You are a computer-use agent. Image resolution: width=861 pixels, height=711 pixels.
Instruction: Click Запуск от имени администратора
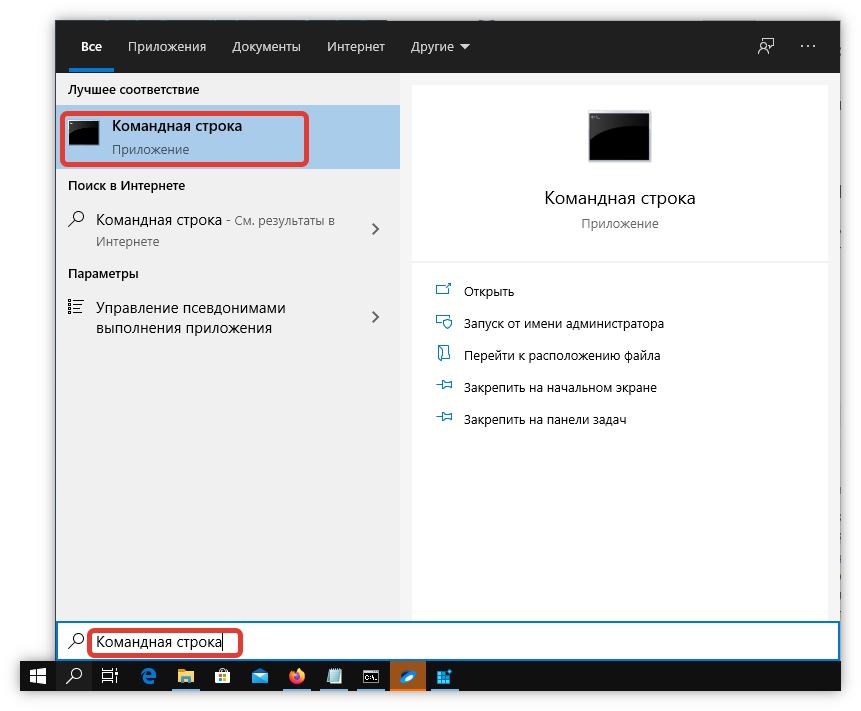[x=563, y=323]
